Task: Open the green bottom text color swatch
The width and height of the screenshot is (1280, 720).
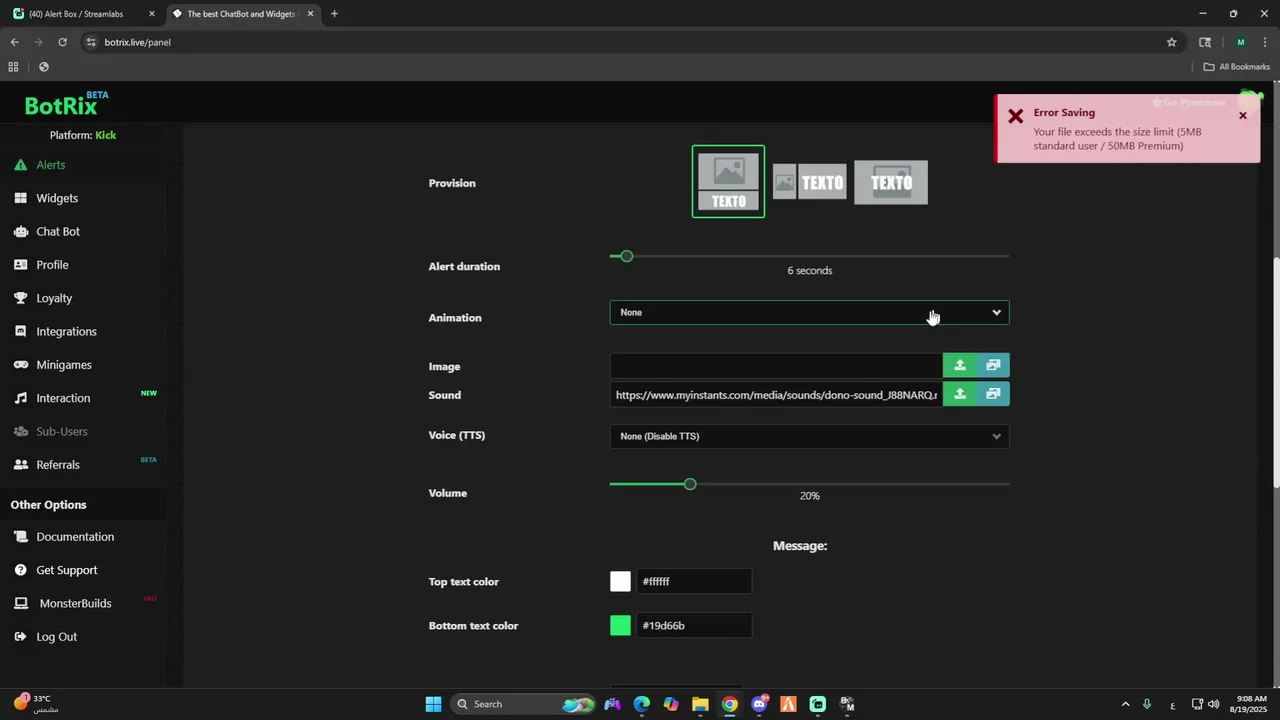Action: [621, 625]
